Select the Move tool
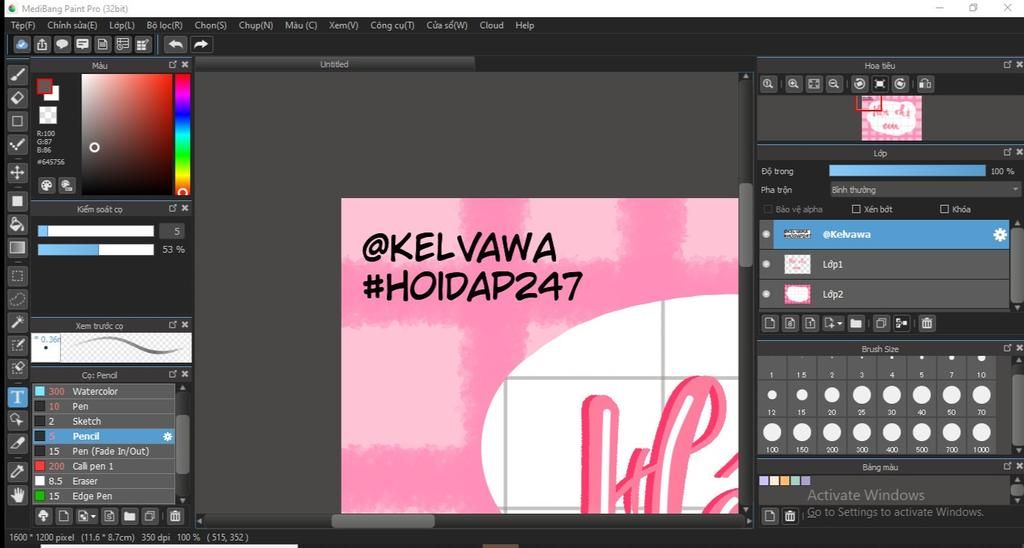This screenshot has width=1024, height=548. tap(18, 172)
